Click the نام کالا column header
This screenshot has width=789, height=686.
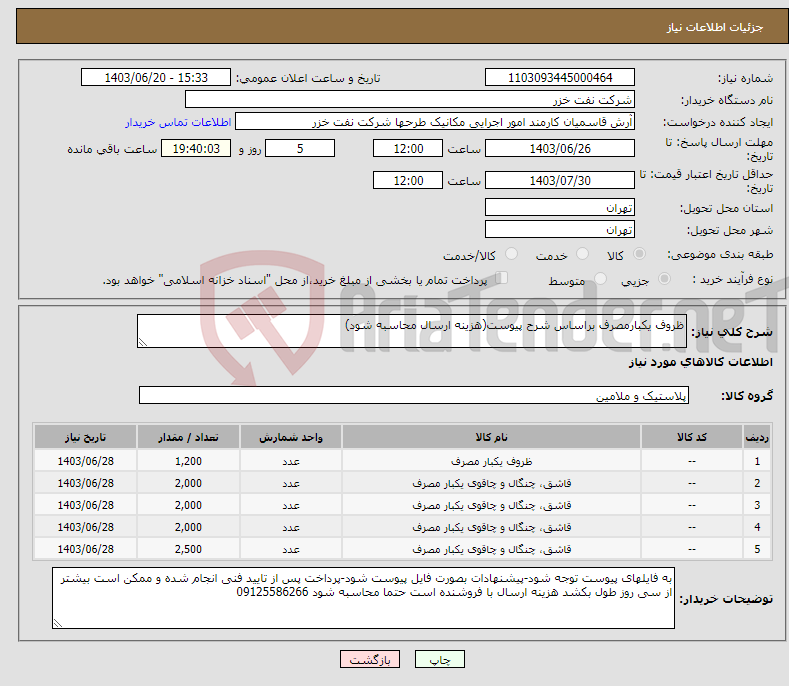click(x=491, y=437)
